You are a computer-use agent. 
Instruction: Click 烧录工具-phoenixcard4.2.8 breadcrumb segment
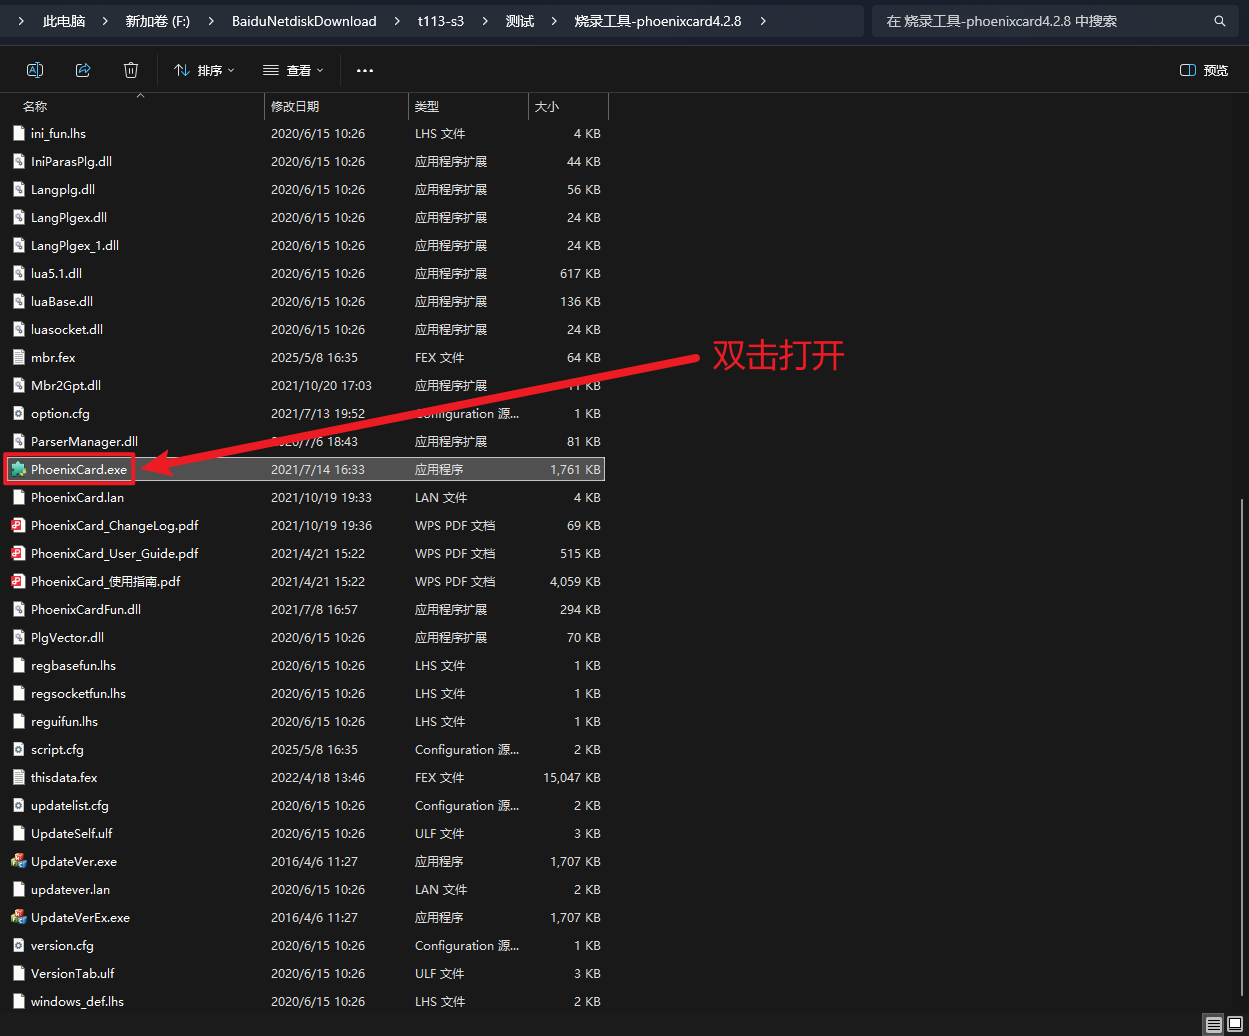coord(658,21)
